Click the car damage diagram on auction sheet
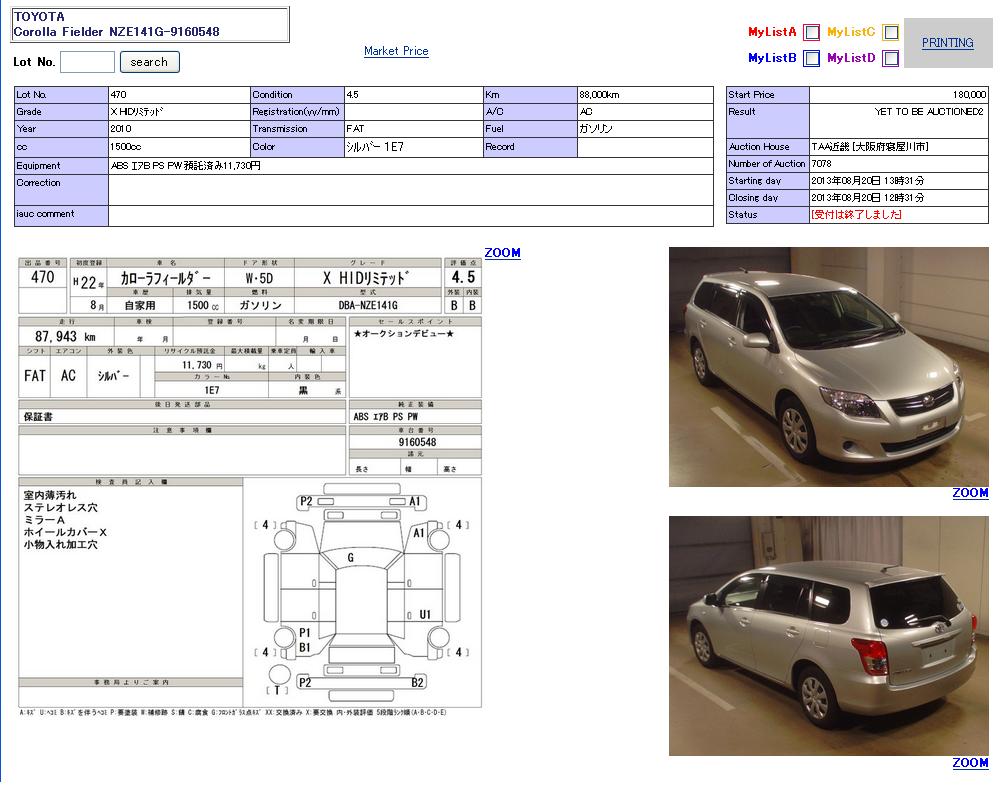The height and width of the screenshot is (790, 1008). 363,590
